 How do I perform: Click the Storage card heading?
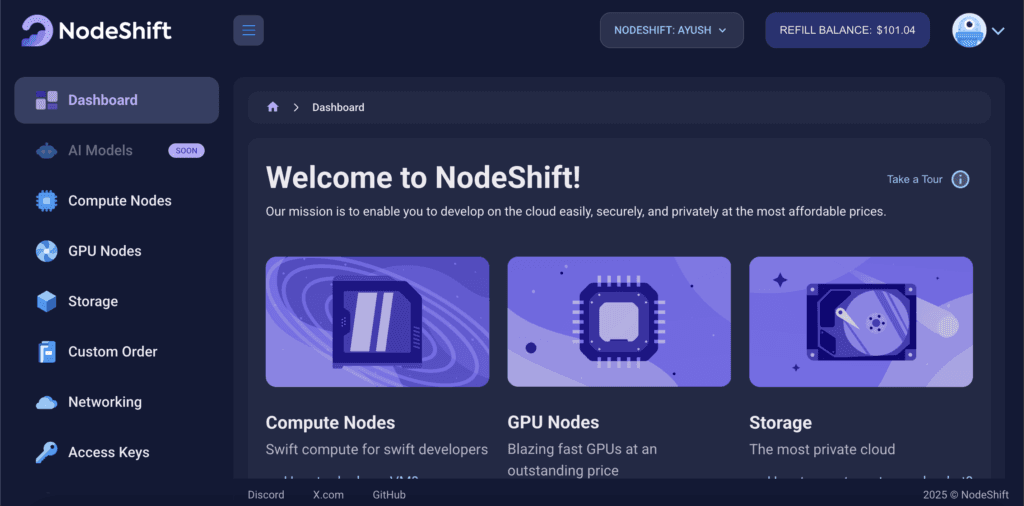point(780,422)
